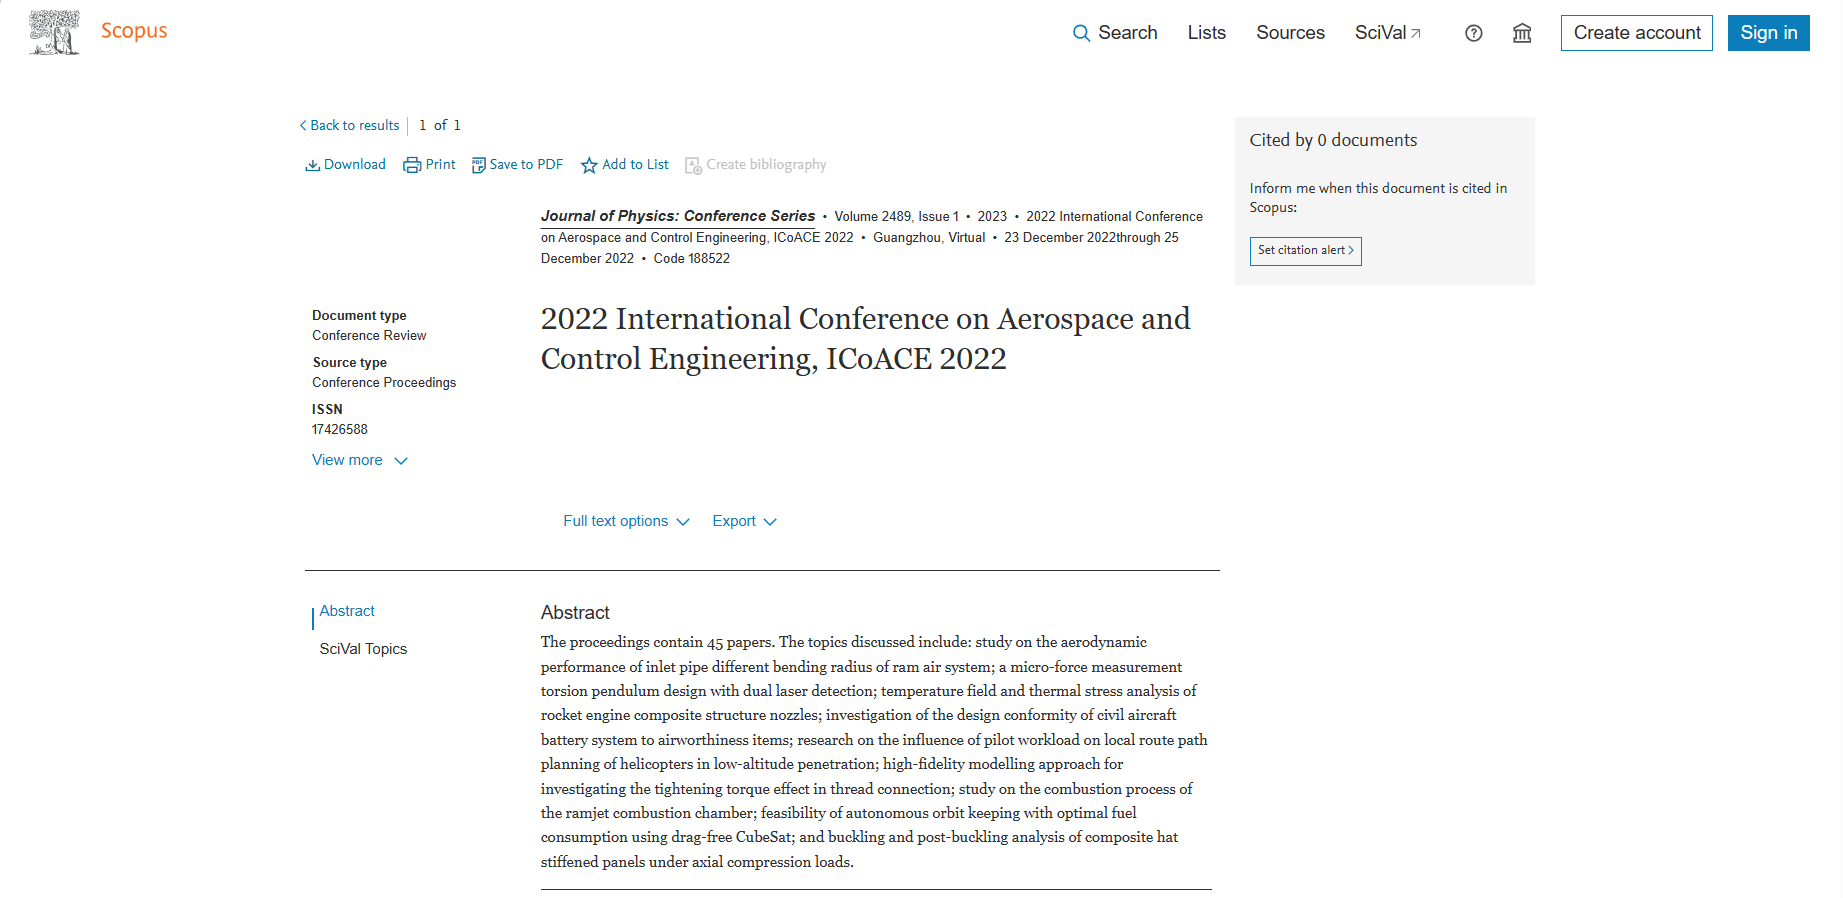Click the Conference Proceedings source type text
Viewport: 1843px width, 898px height.
384,382
